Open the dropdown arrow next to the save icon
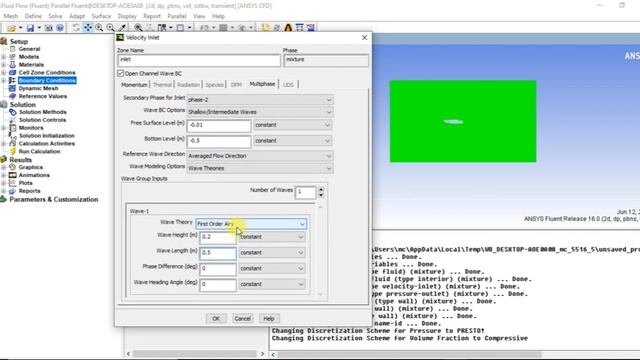This screenshot has height=360, width=640. 39,28
